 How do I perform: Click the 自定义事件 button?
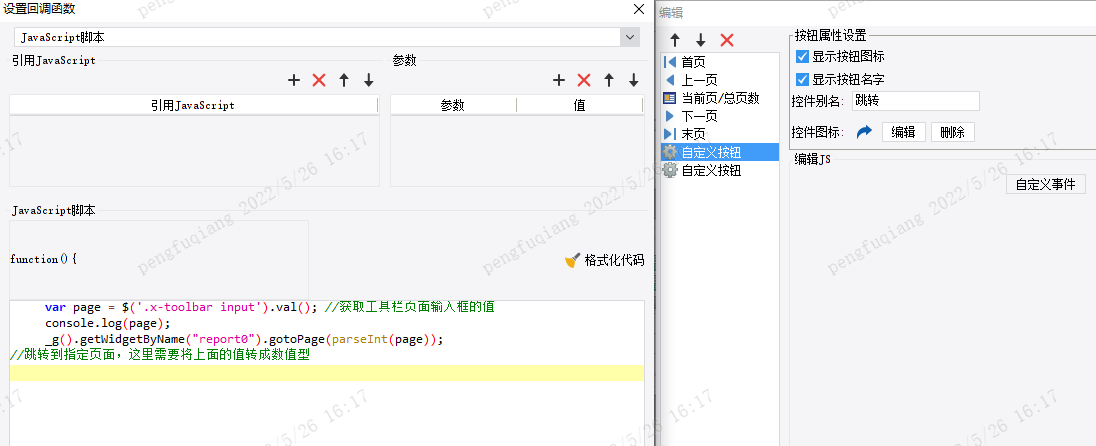[x=1046, y=185]
